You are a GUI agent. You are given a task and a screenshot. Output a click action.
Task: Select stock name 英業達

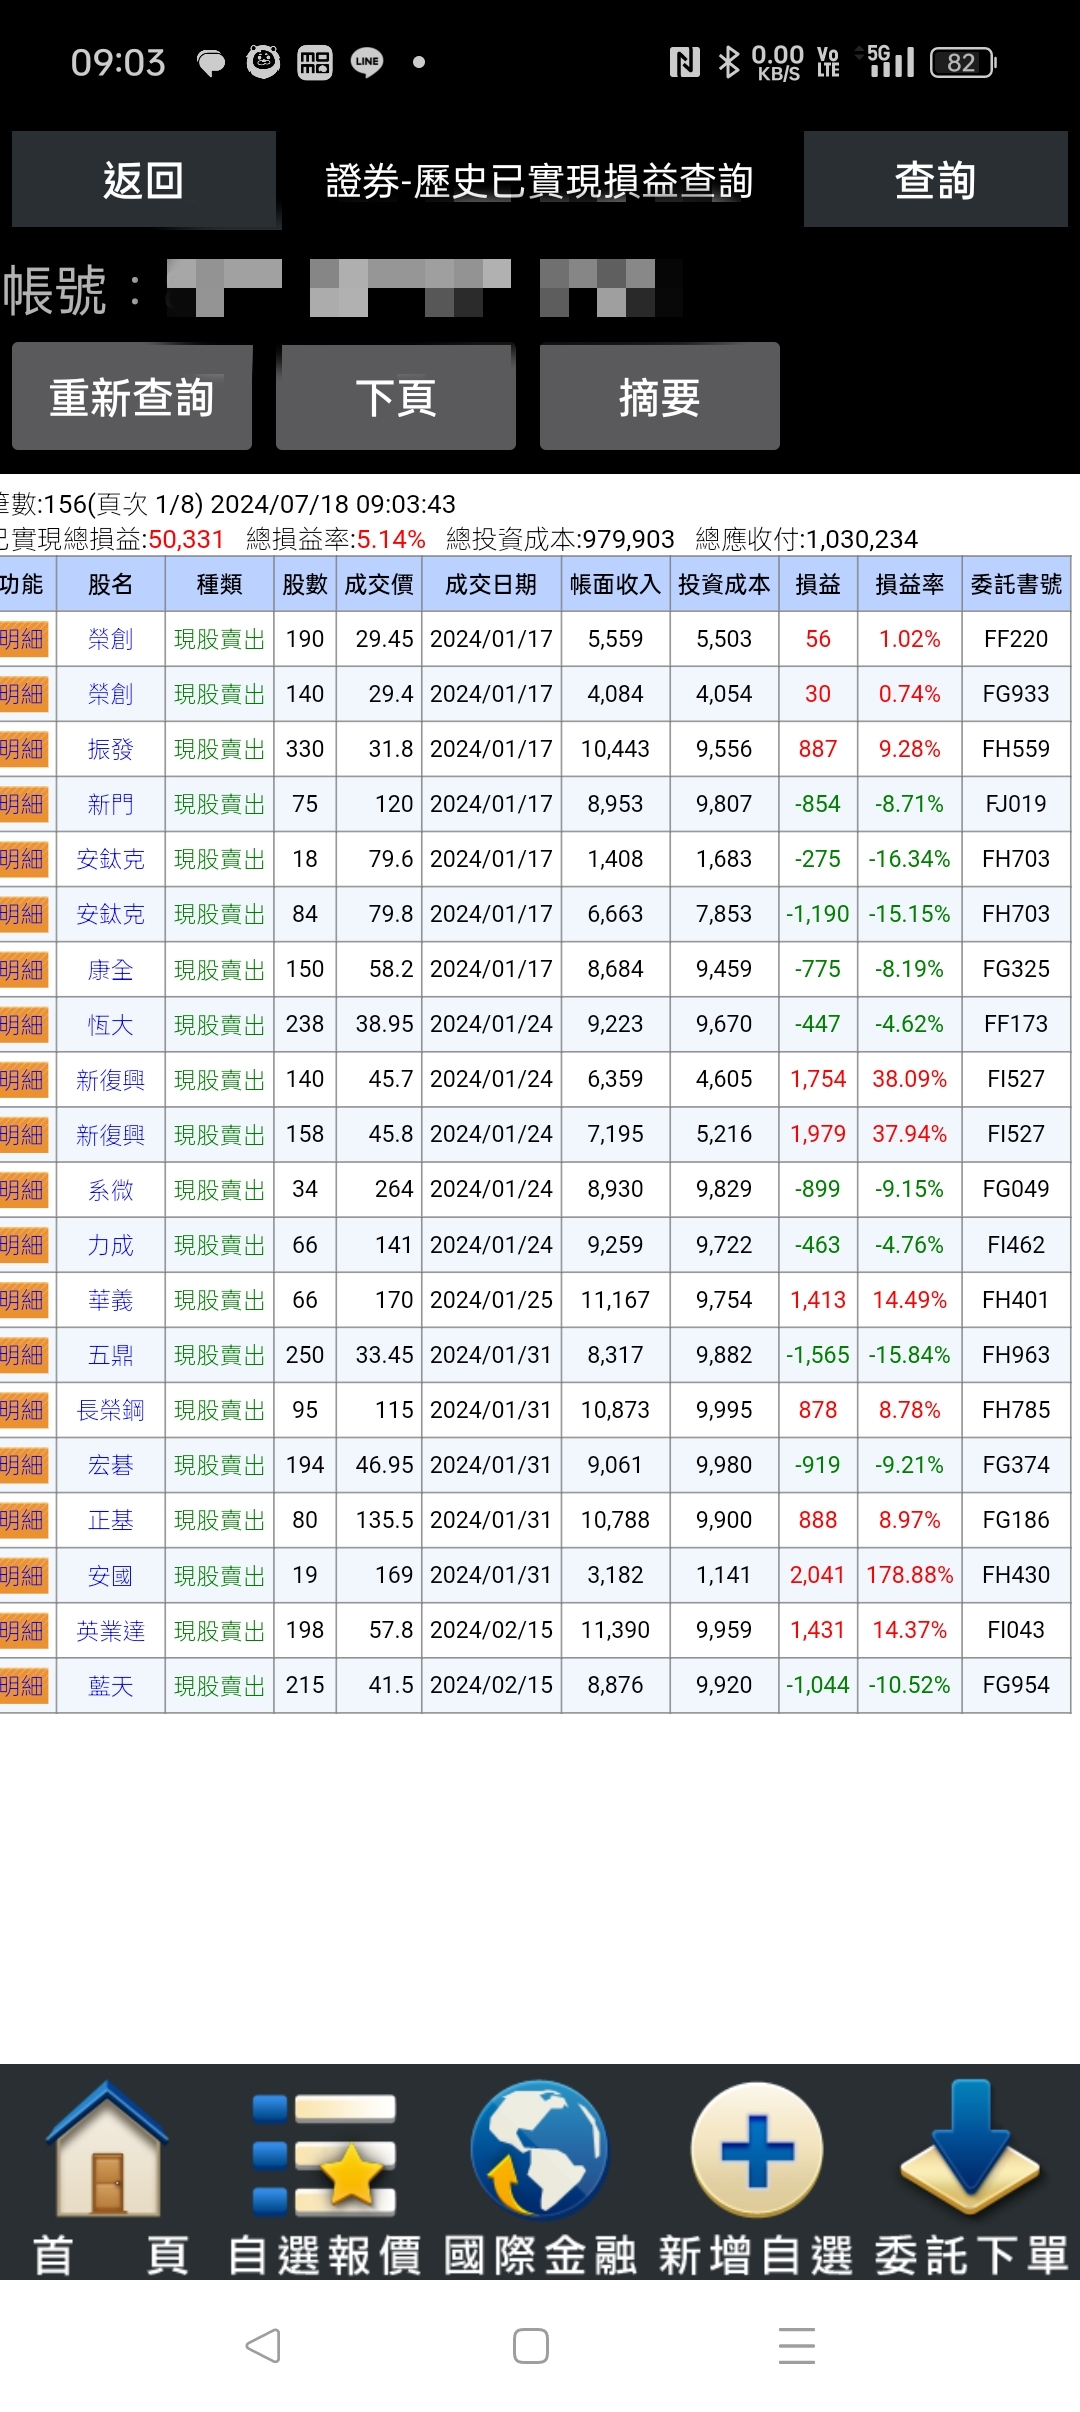[110, 1630]
